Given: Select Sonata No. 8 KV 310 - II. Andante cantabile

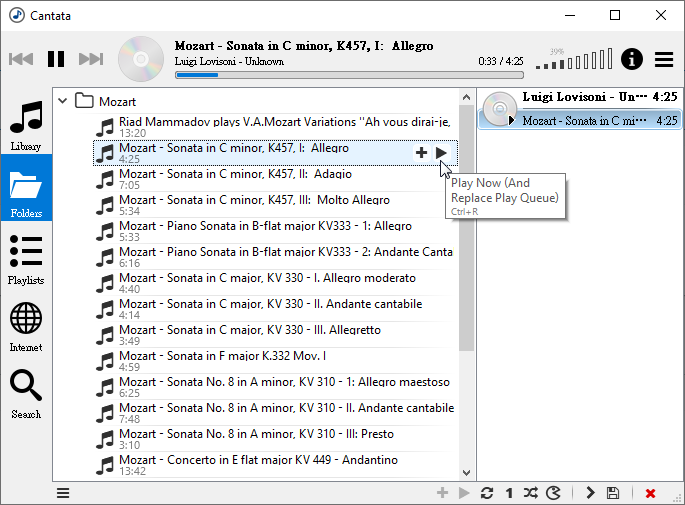Looking at the screenshot, I should click(x=275, y=413).
